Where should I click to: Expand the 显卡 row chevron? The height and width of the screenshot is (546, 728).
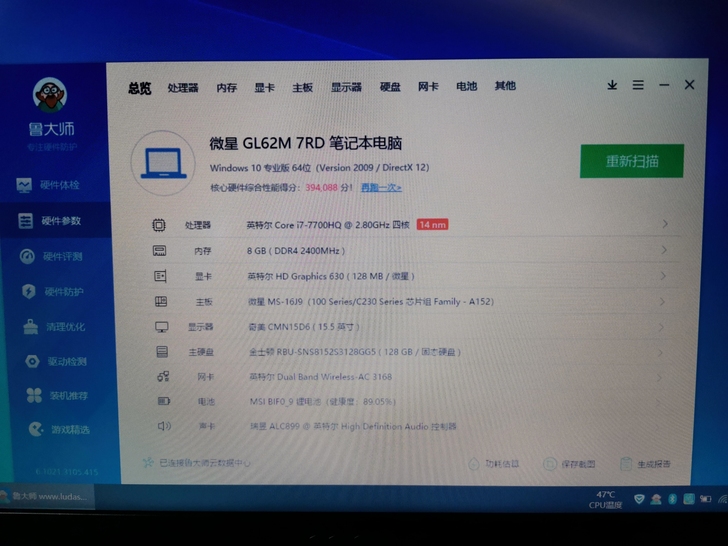[x=663, y=276]
